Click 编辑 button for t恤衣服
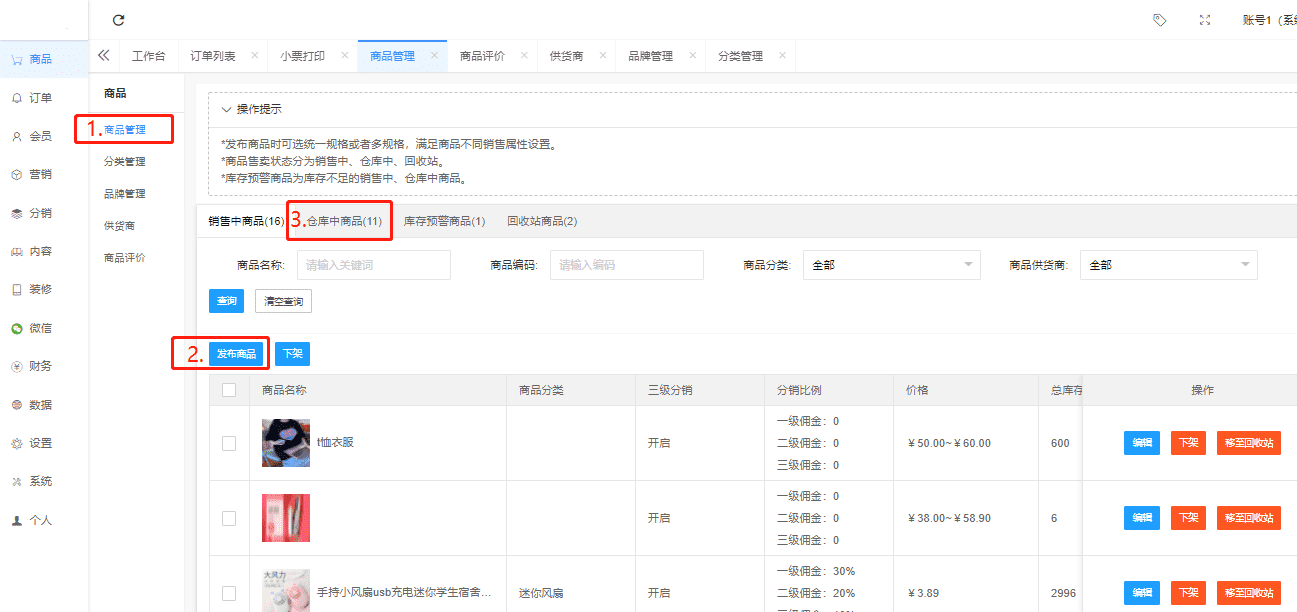Image resolution: width=1297 pixels, height=612 pixels. [x=1141, y=443]
